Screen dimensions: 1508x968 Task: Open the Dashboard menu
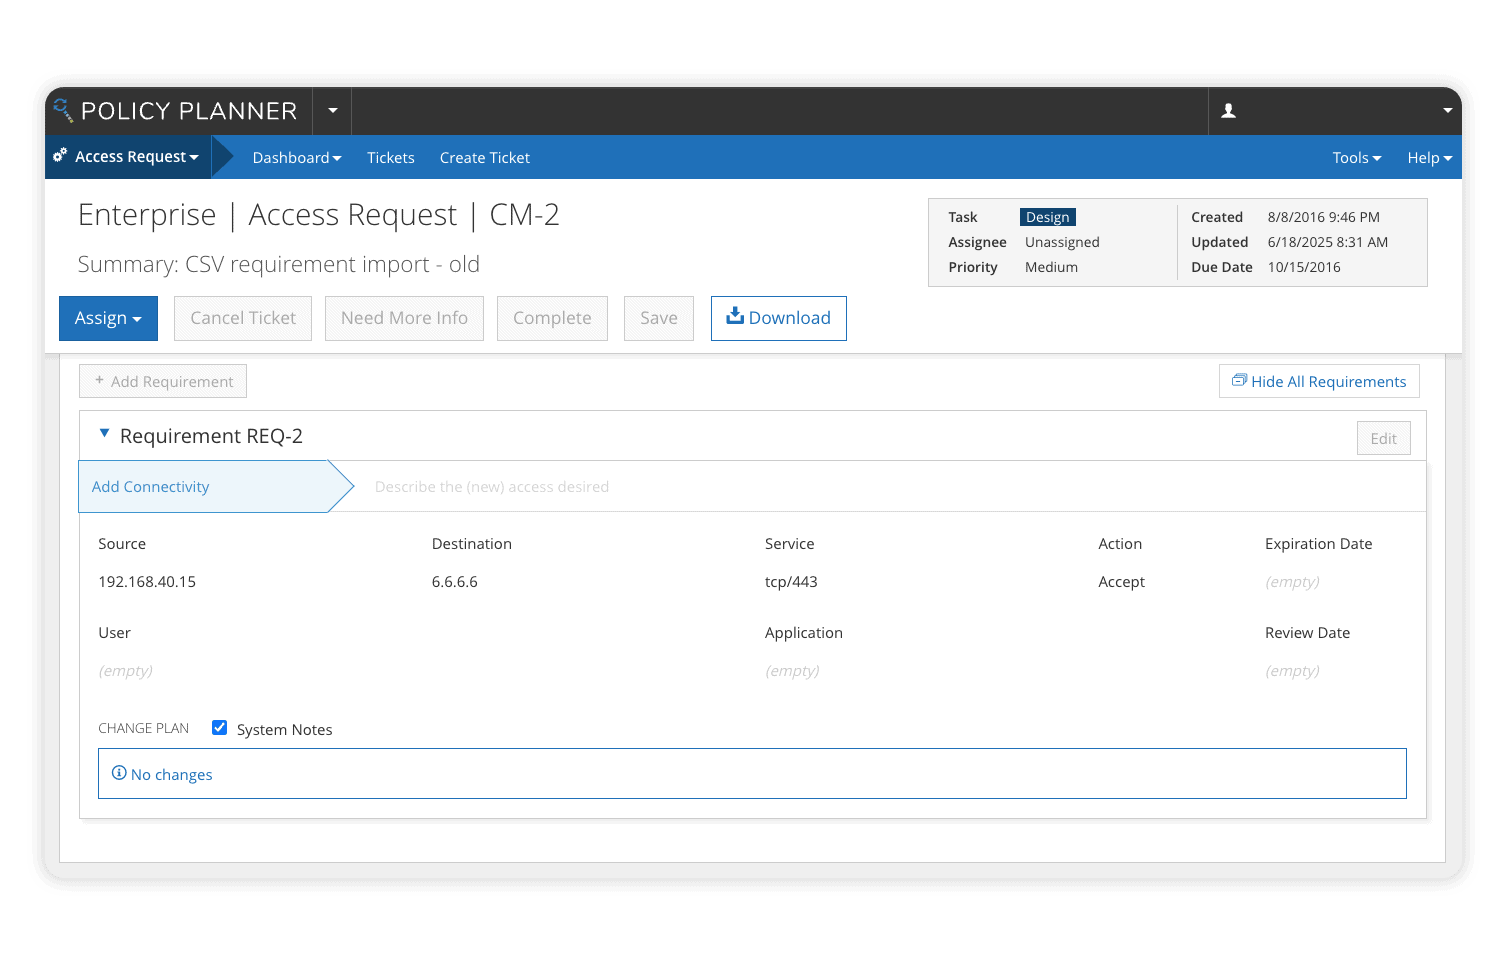(x=297, y=158)
